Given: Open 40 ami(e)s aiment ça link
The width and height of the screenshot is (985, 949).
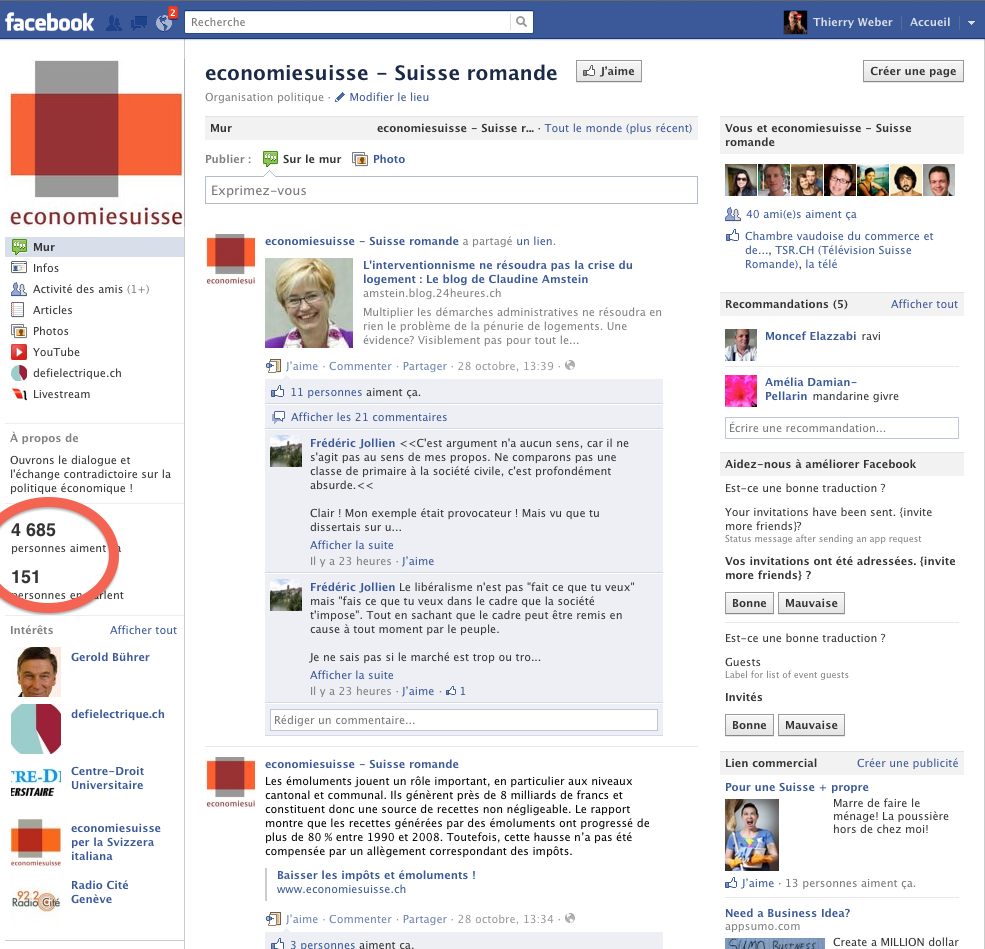Looking at the screenshot, I should [801, 214].
